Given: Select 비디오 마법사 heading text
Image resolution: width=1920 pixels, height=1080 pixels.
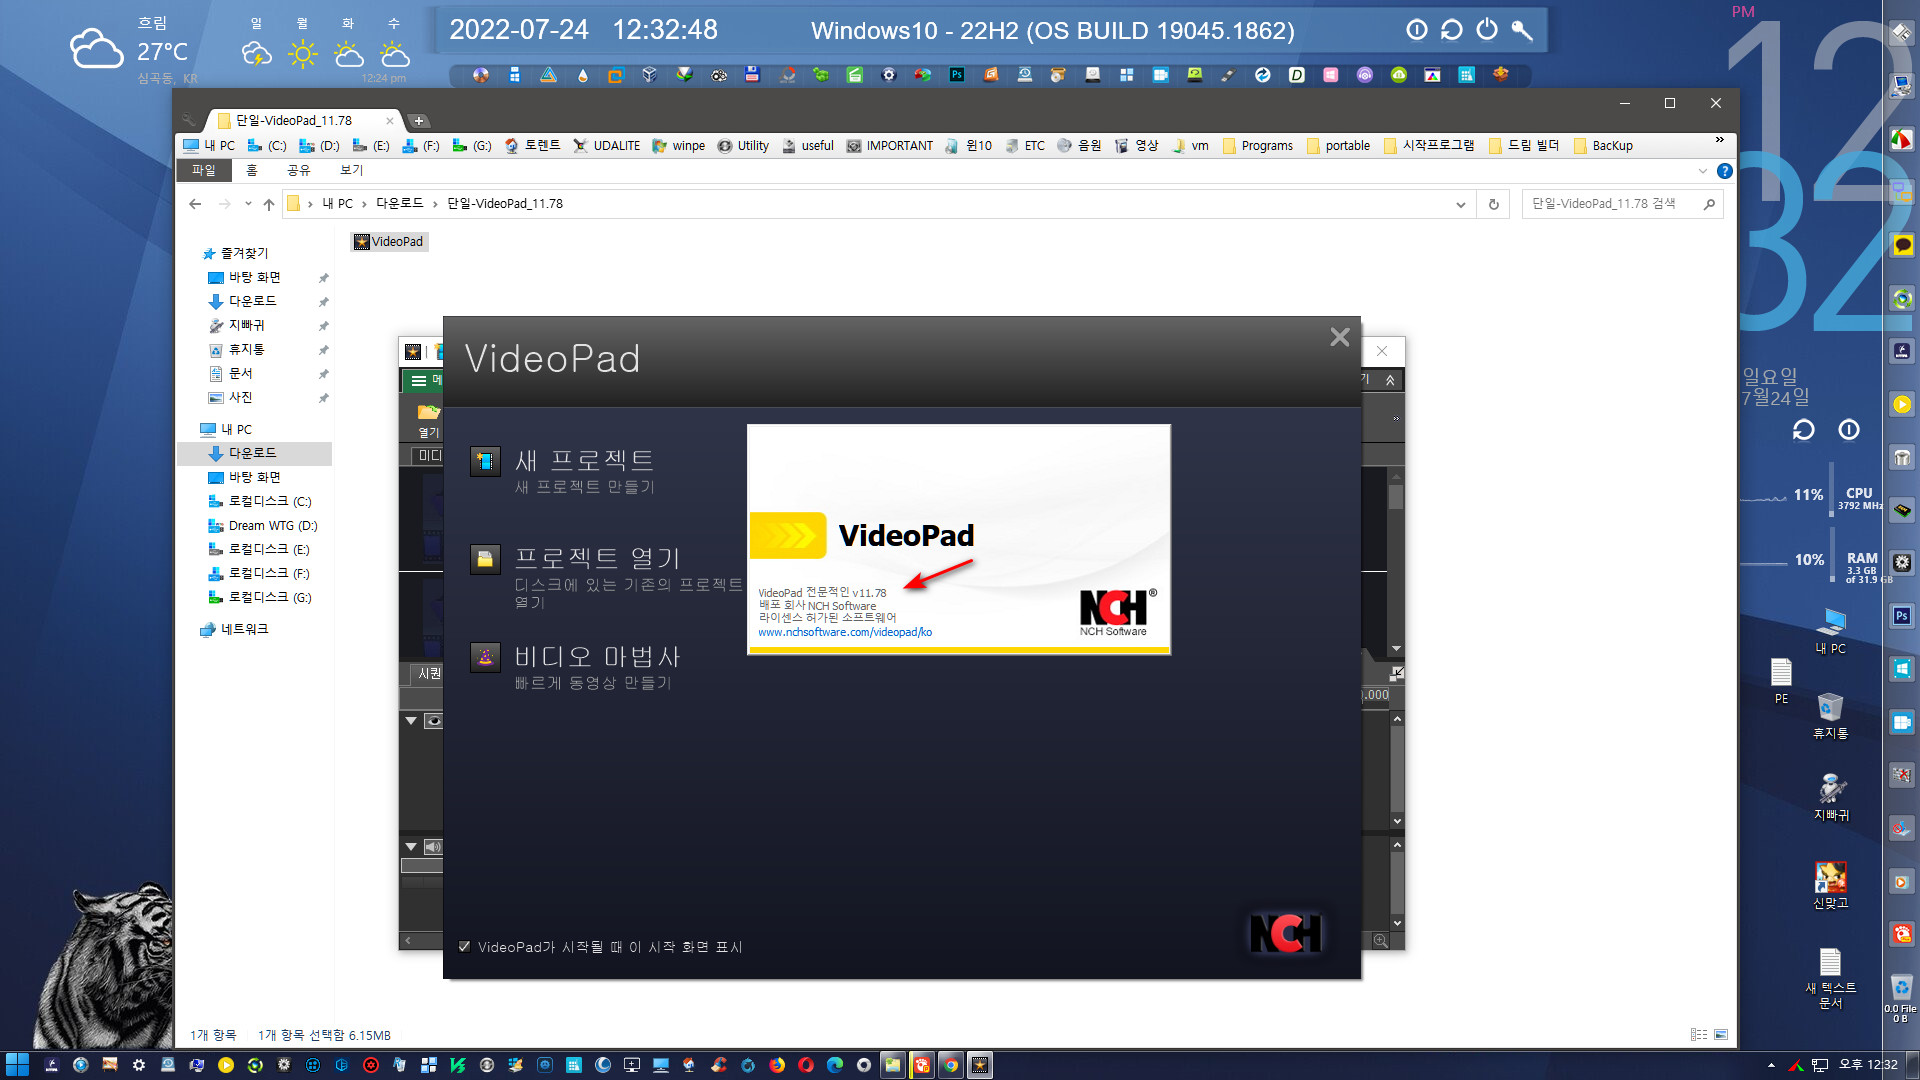Looking at the screenshot, I should pyautogui.click(x=597, y=656).
